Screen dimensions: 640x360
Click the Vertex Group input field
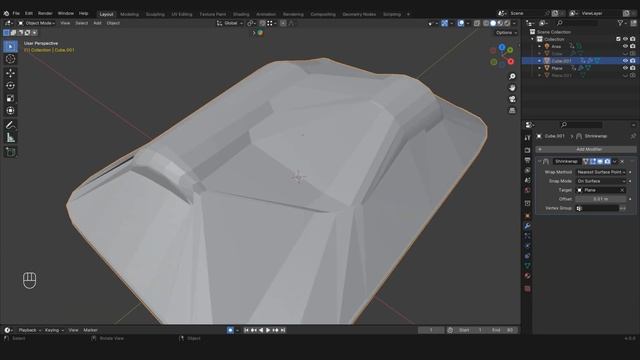pyautogui.click(x=597, y=208)
